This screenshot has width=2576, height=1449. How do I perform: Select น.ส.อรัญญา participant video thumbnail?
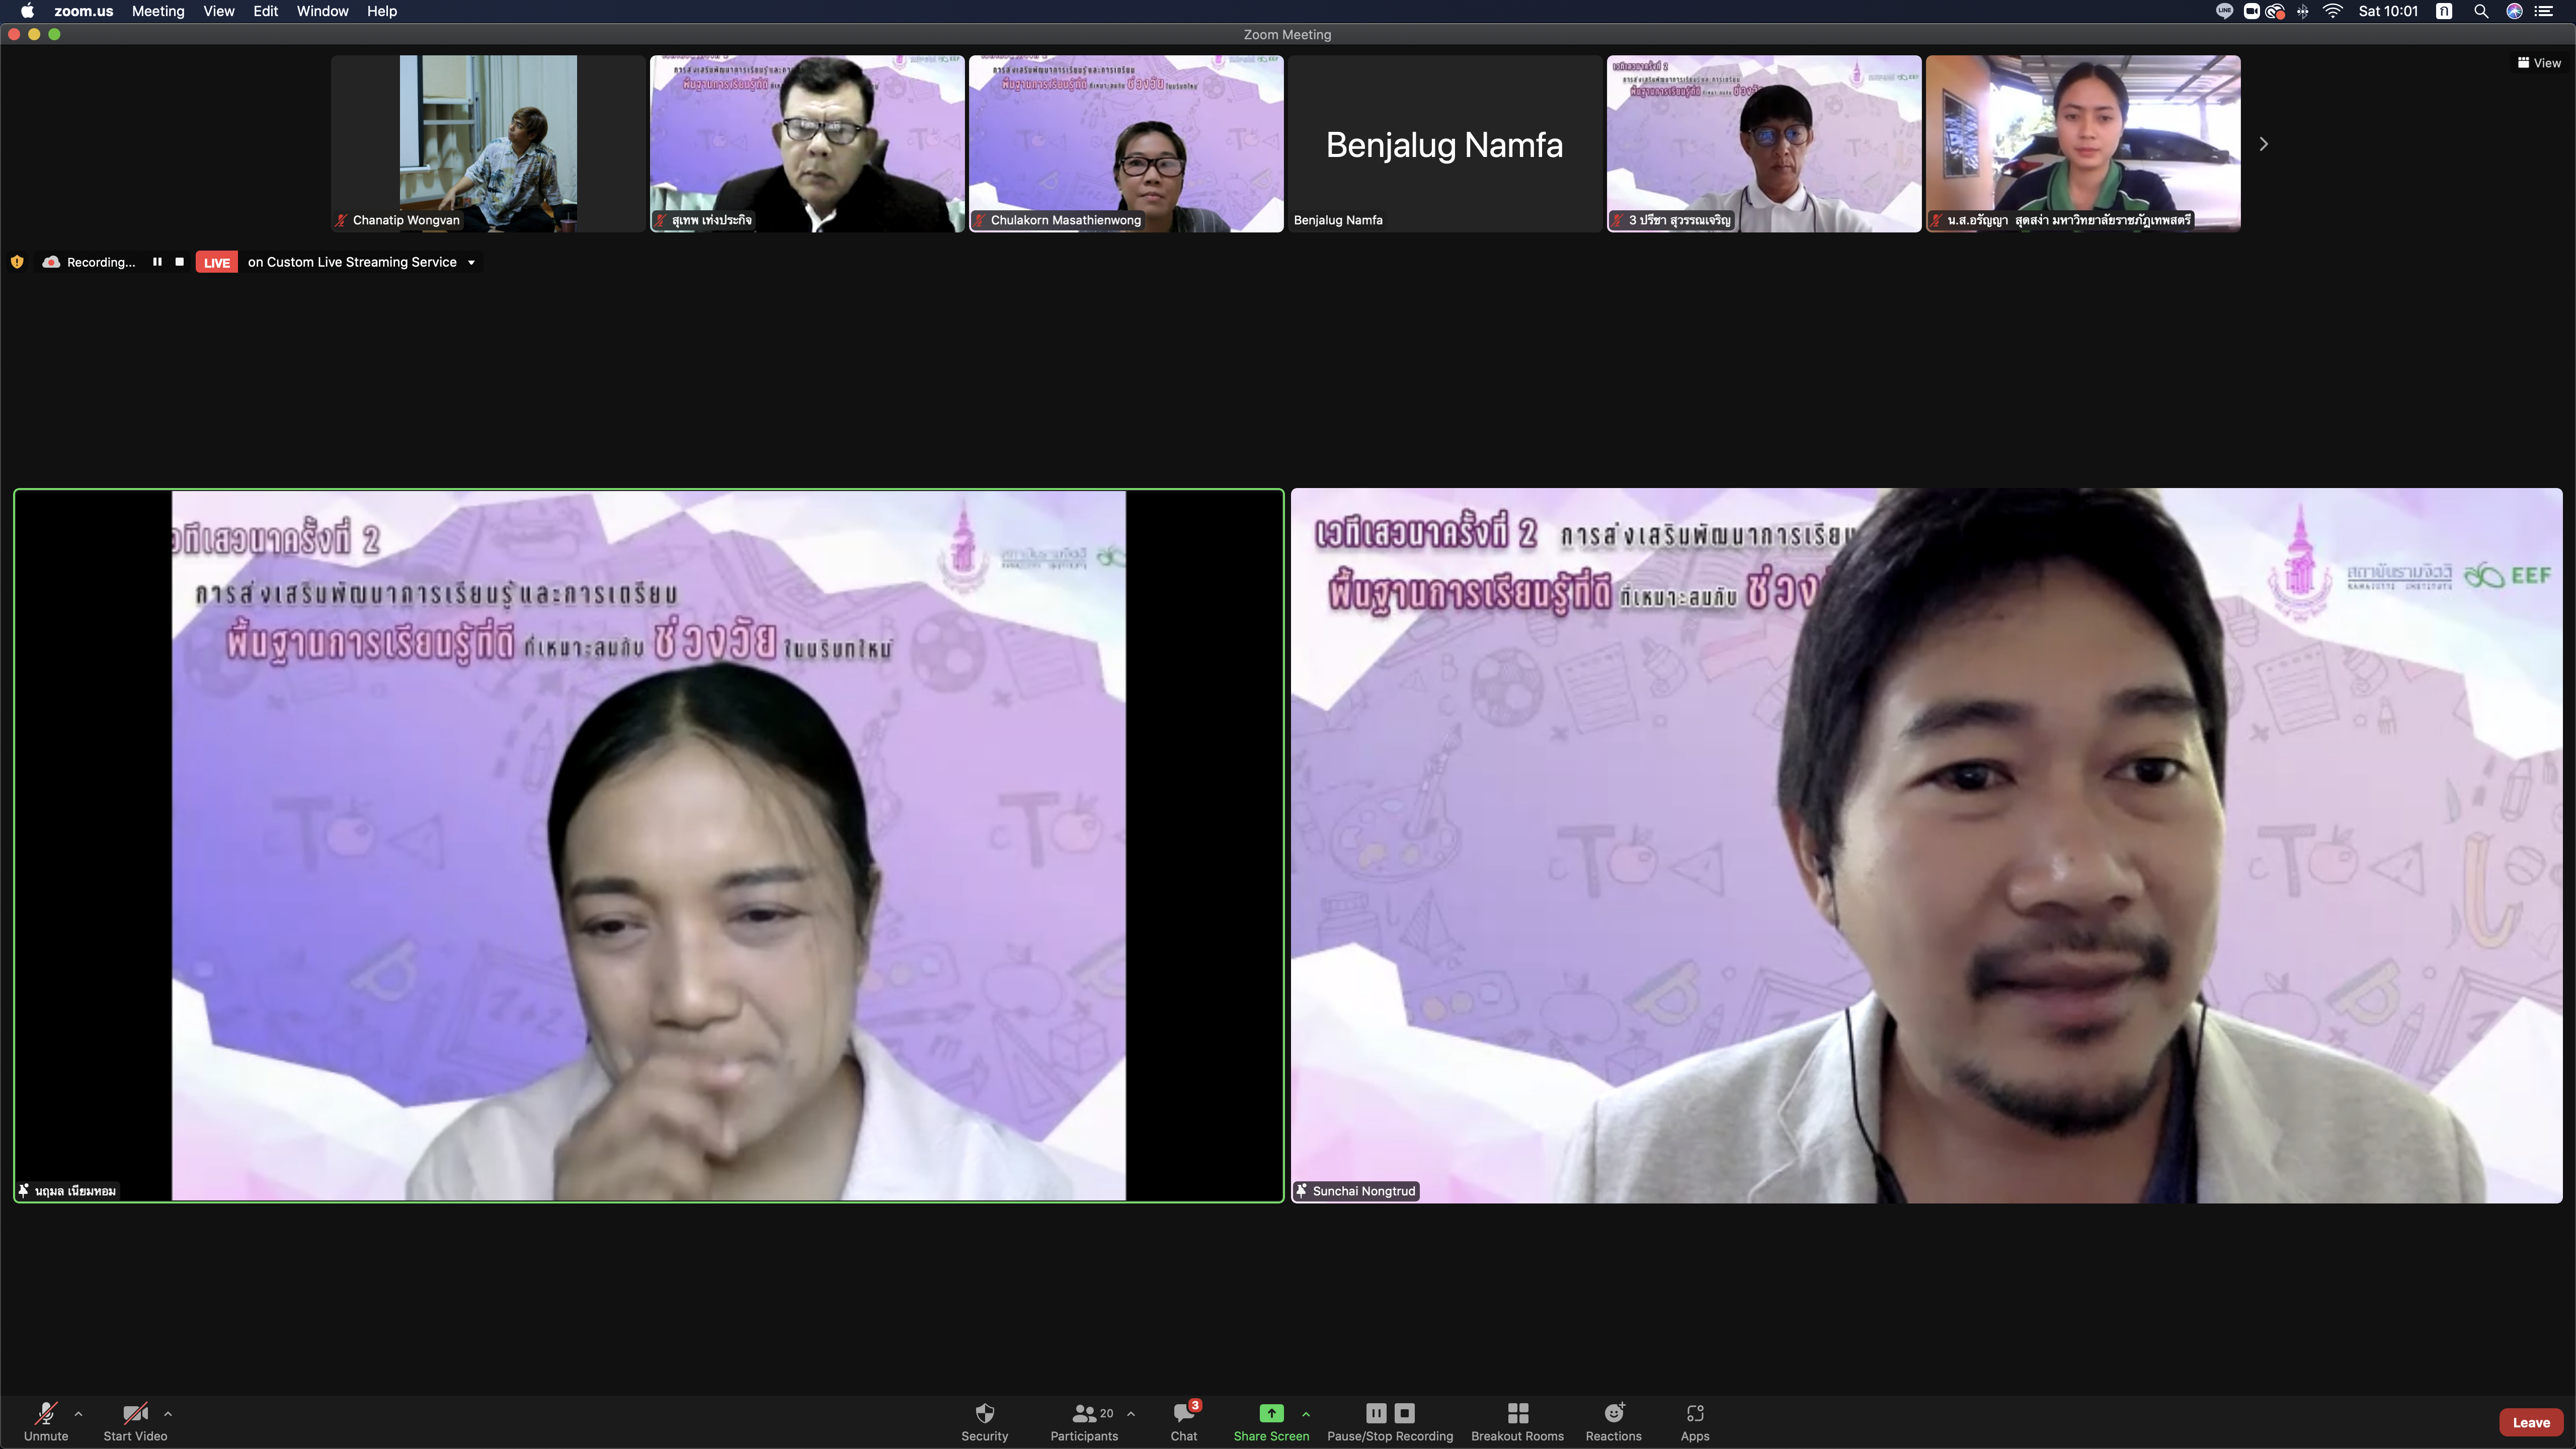point(2083,143)
